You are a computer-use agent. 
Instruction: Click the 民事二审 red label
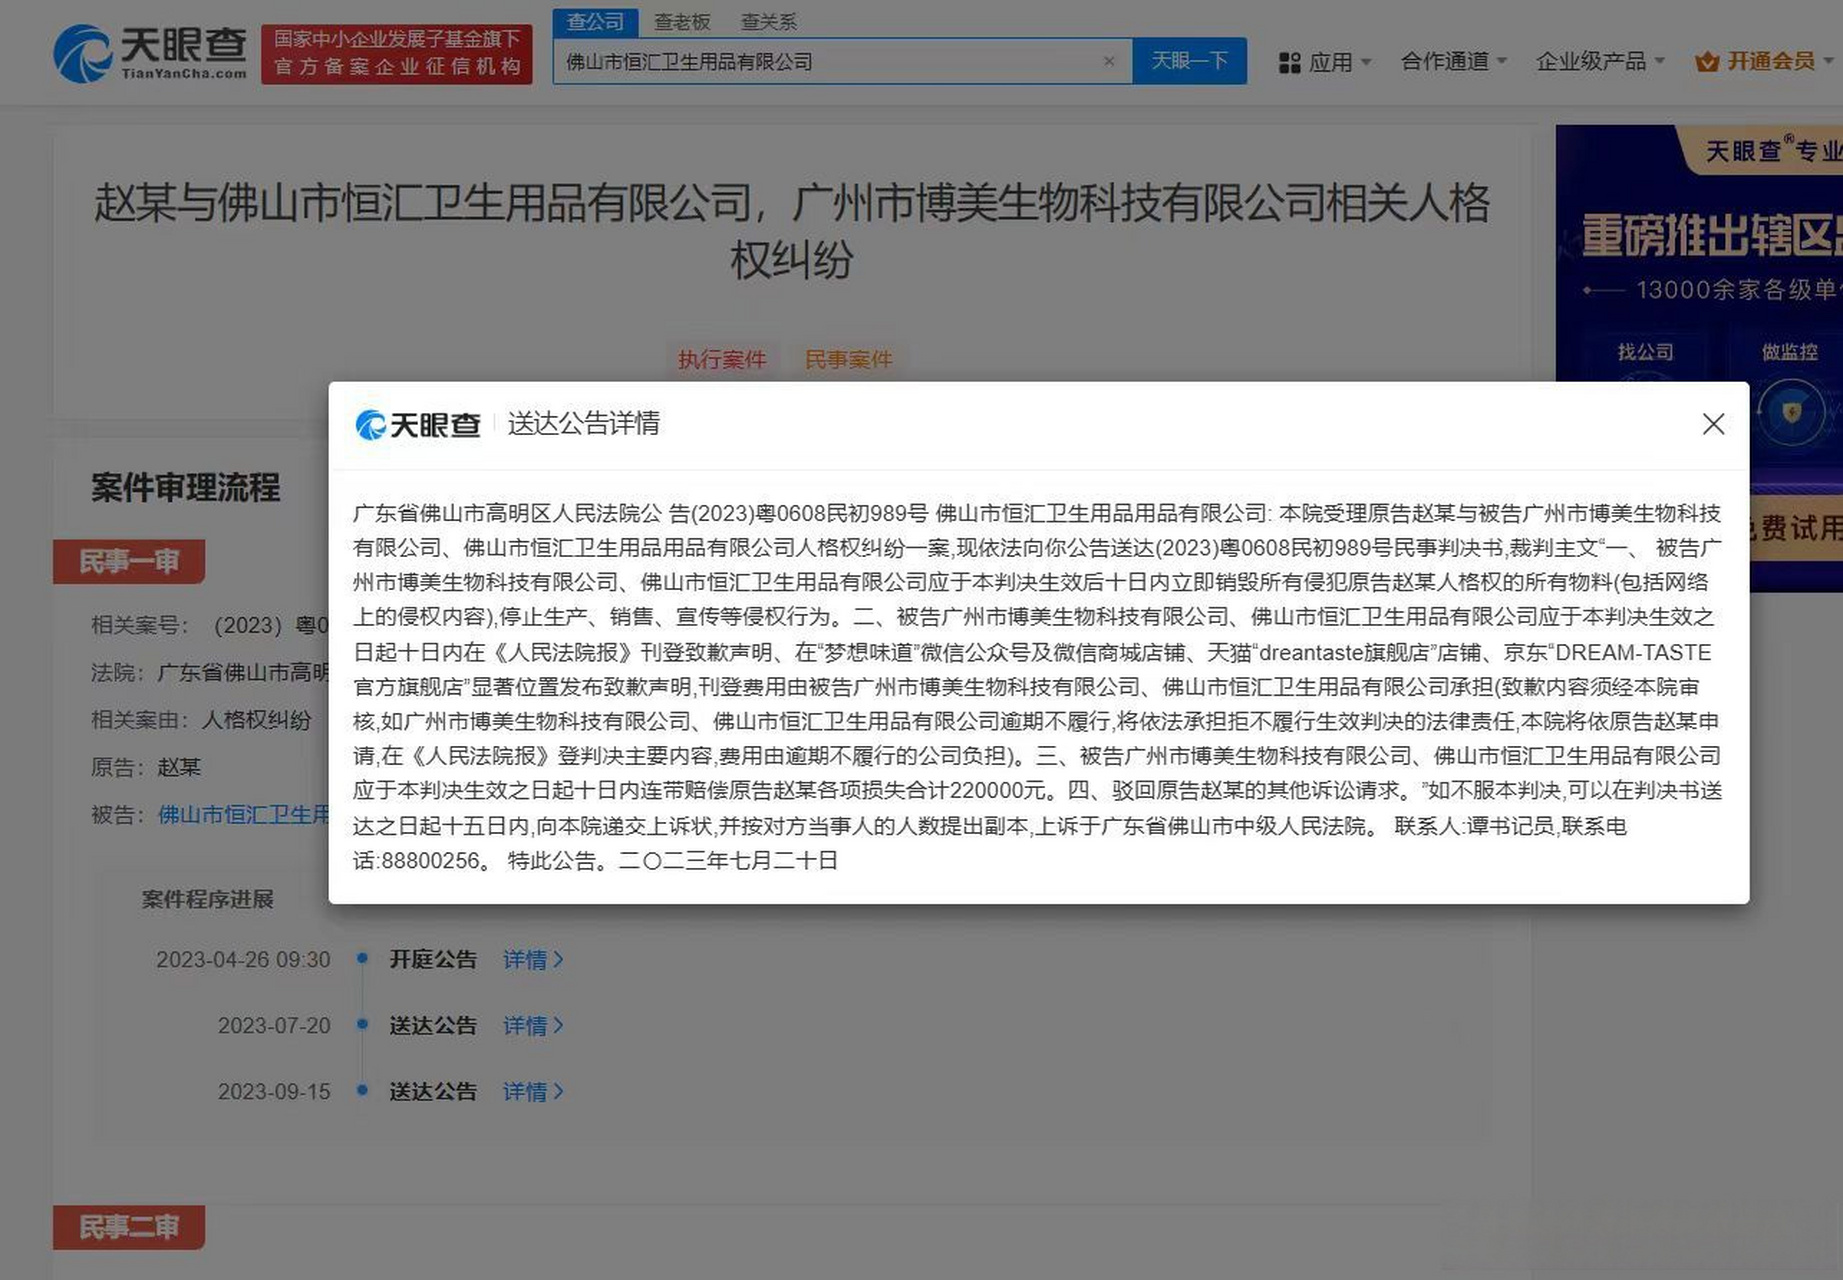[129, 1227]
